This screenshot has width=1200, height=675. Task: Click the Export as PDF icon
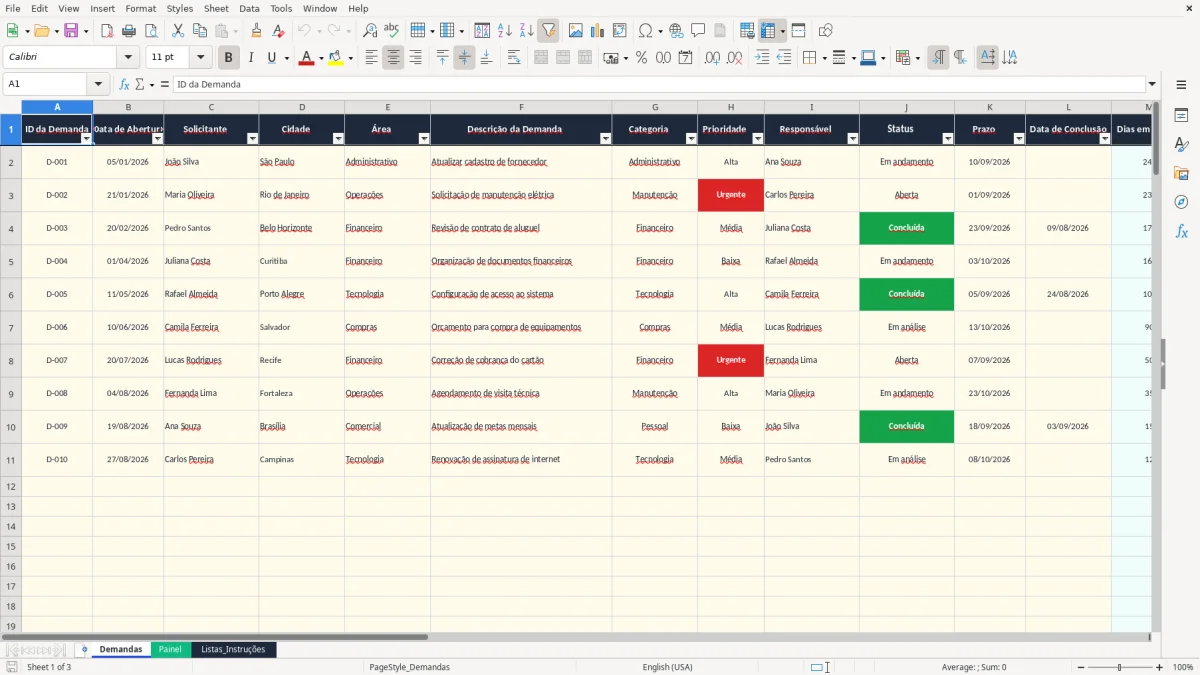click(x=107, y=31)
